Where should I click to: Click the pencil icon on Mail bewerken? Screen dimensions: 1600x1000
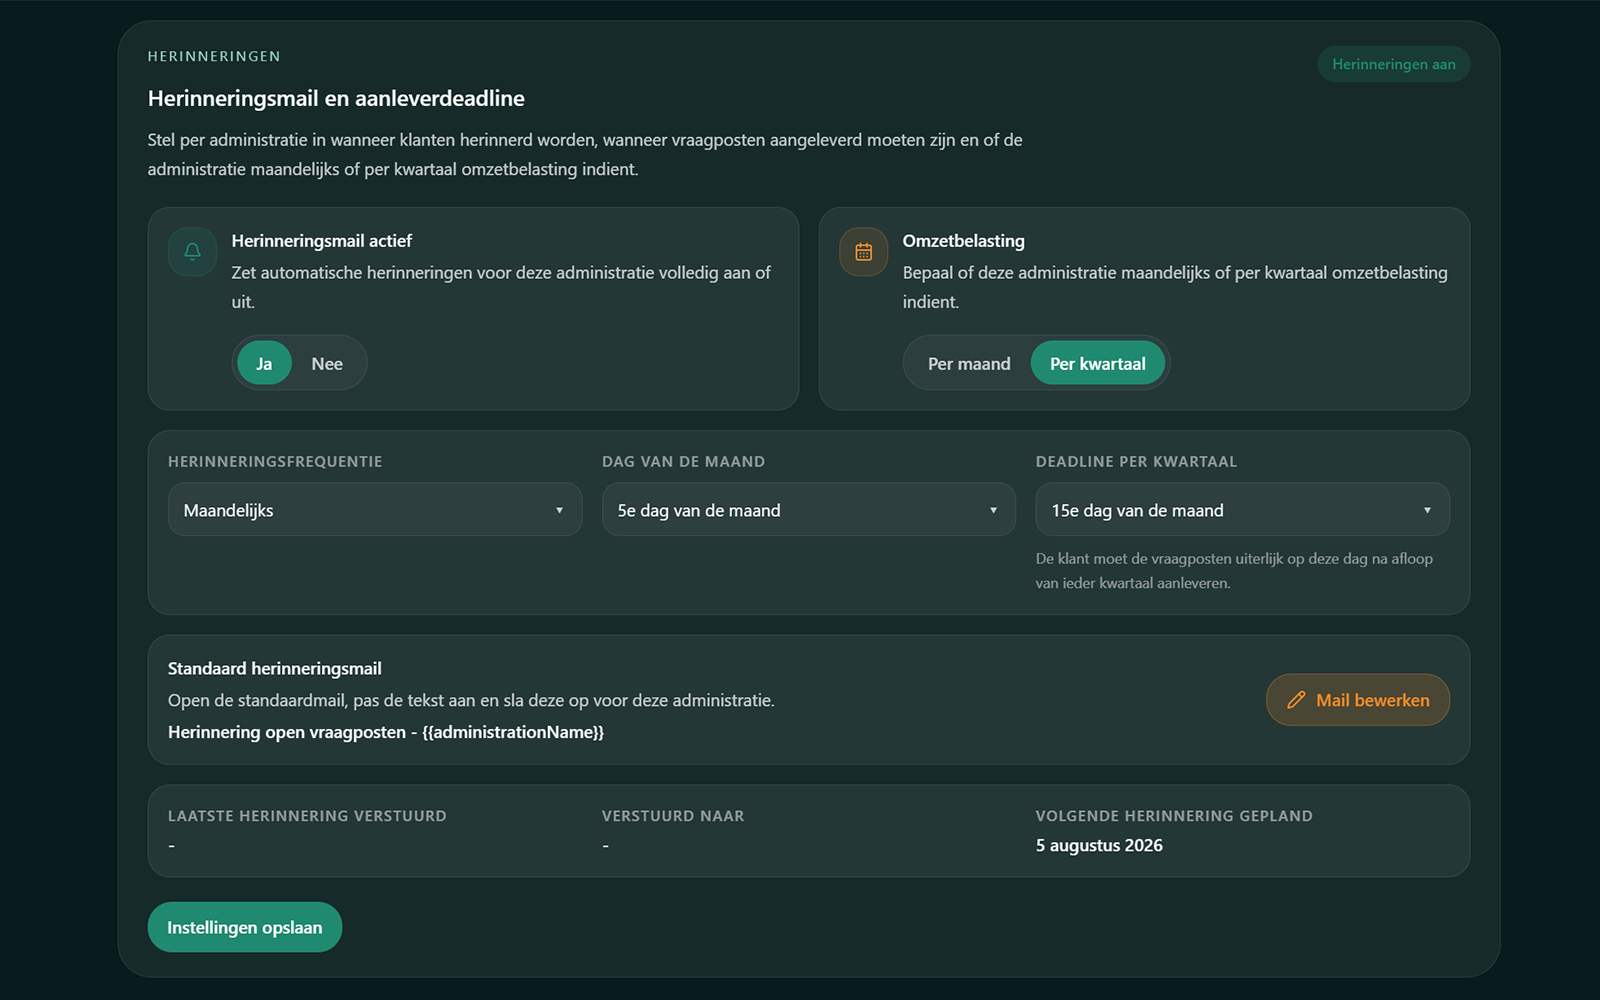click(1296, 700)
